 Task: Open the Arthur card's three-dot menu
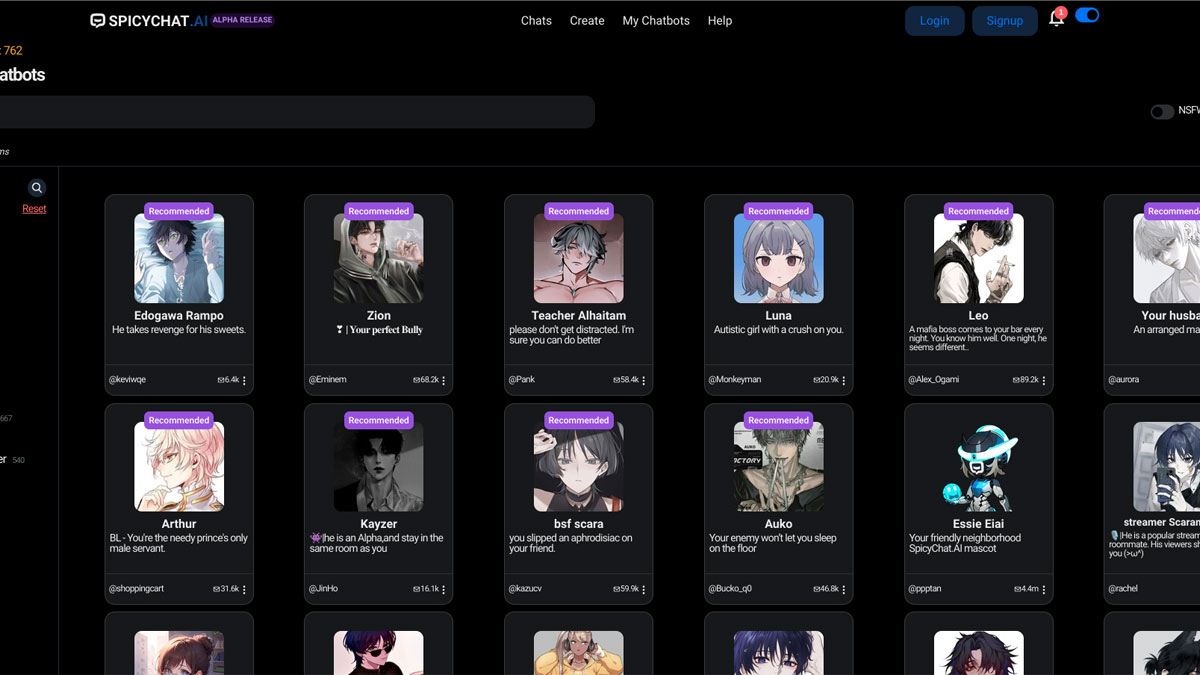pyautogui.click(x=244, y=590)
